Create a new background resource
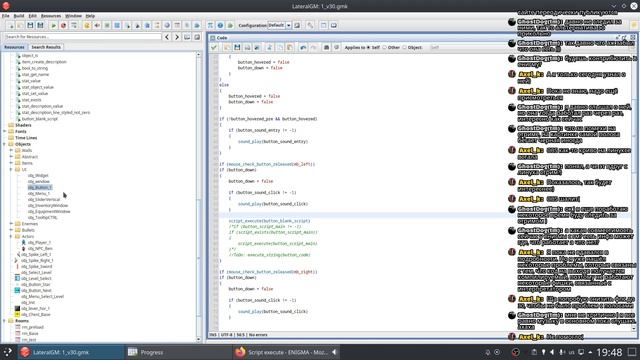This screenshot has height=360, width=640. (x=107, y=25)
